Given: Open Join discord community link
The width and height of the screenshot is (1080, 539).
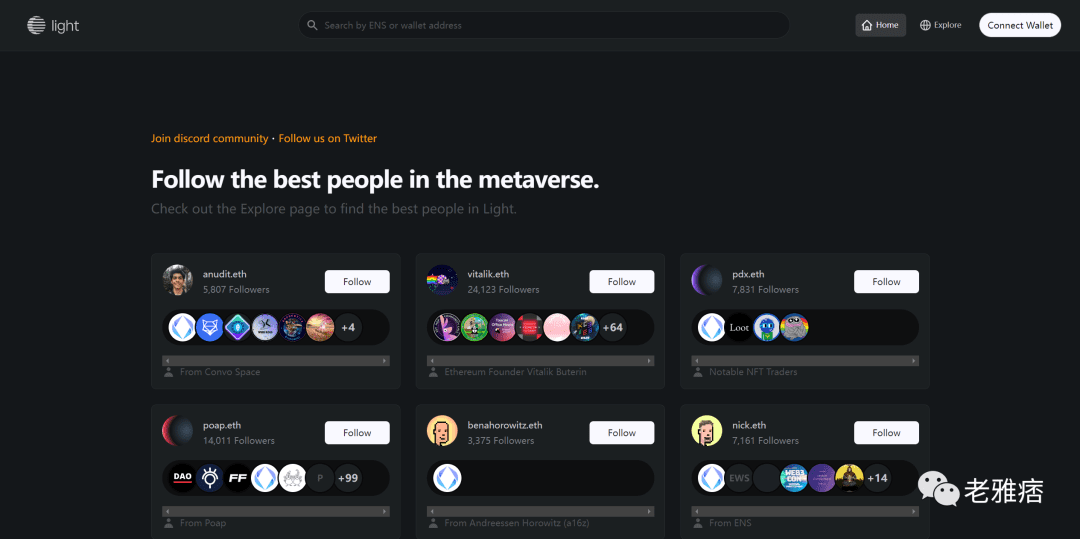Looking at the screenshot, I should 210,138.
